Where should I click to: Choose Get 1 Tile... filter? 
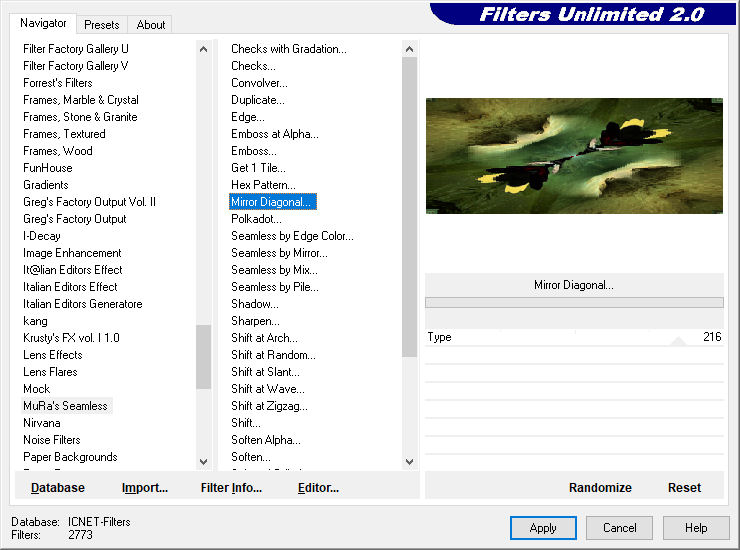[258, 168]
